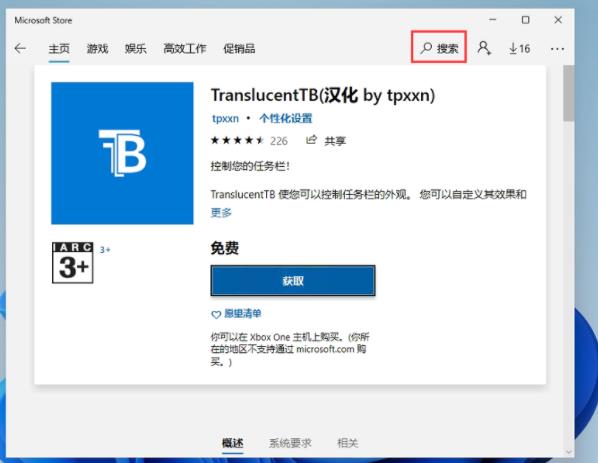598x463 pixels.
Task: Switch to the 主页 tab
Action: click(59, 48)
